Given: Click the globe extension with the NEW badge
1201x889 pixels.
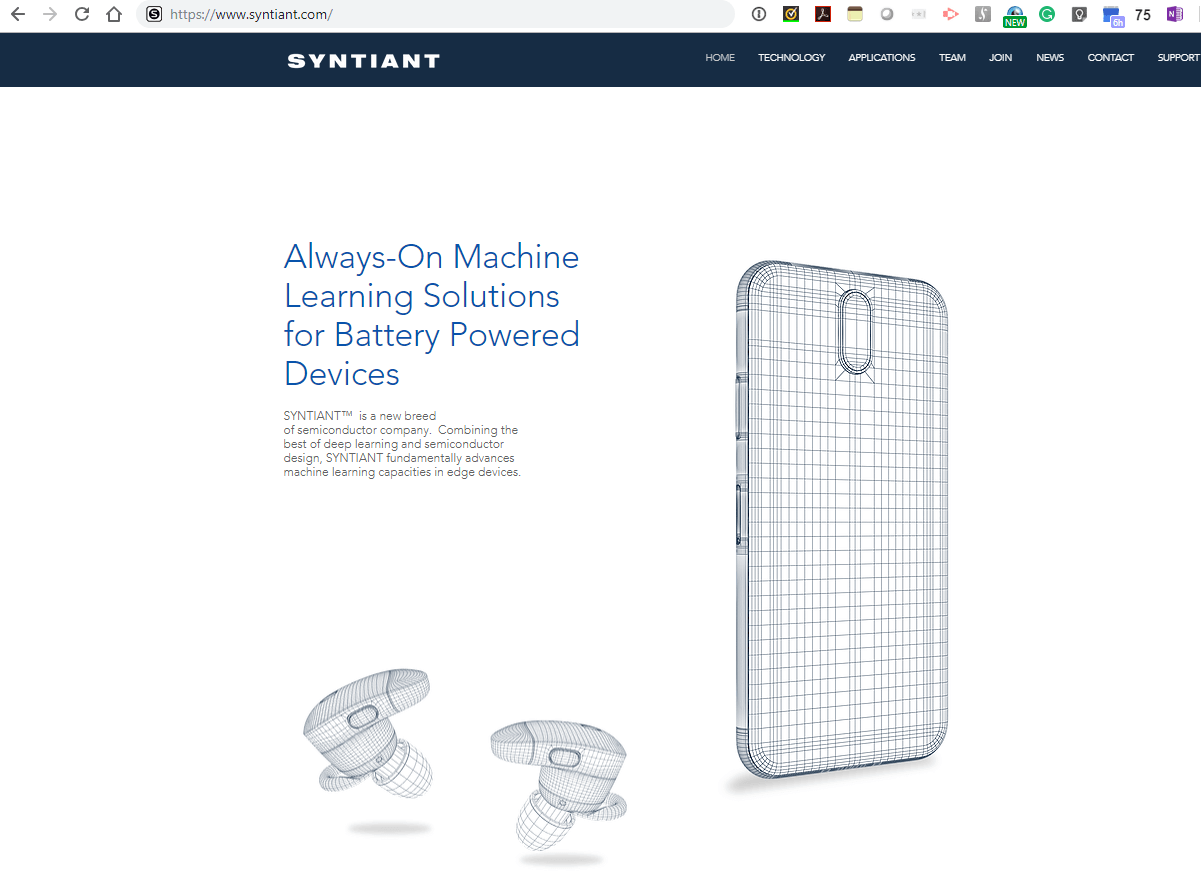Looking at the screenshot, I should click(x=1014, y=14).
